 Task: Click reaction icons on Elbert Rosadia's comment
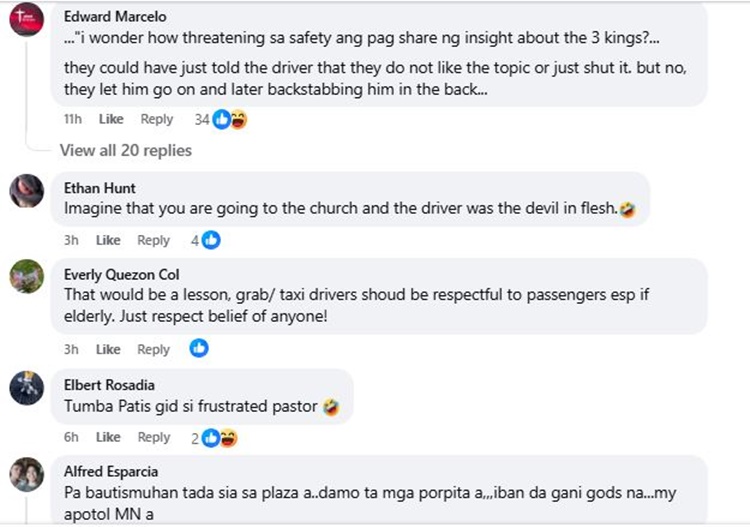[219, 437]
